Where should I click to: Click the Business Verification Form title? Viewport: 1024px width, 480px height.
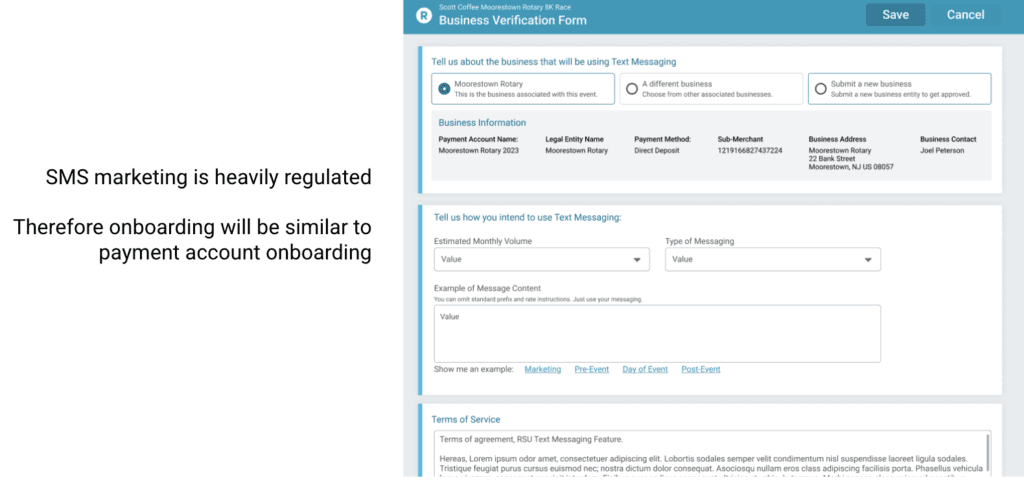(x=512, y=20)
